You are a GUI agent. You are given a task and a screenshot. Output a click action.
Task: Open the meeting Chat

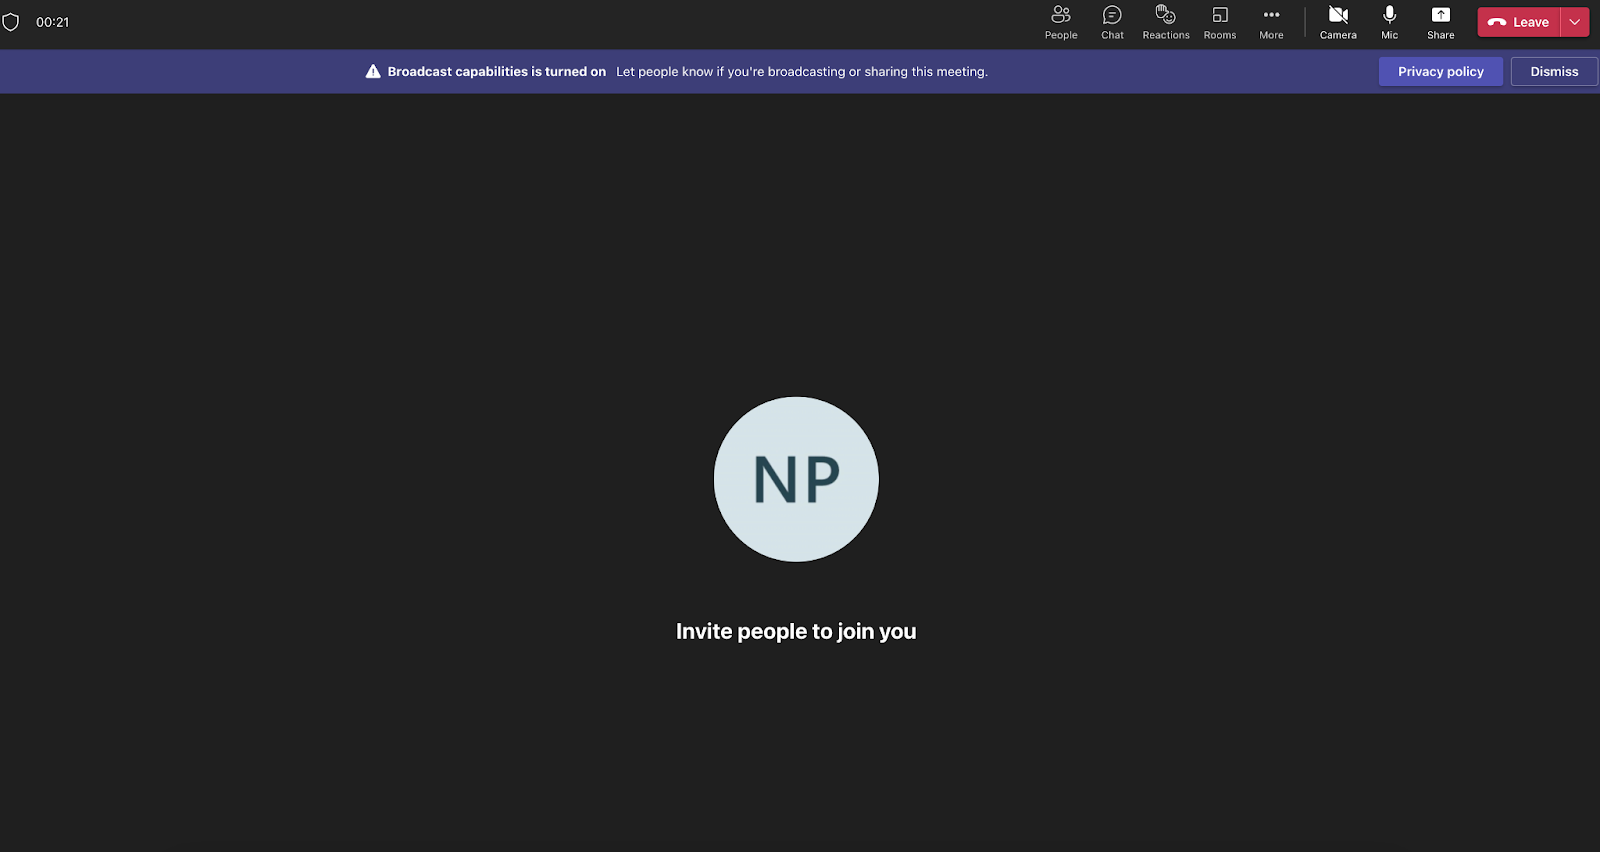pos(1112,22)
